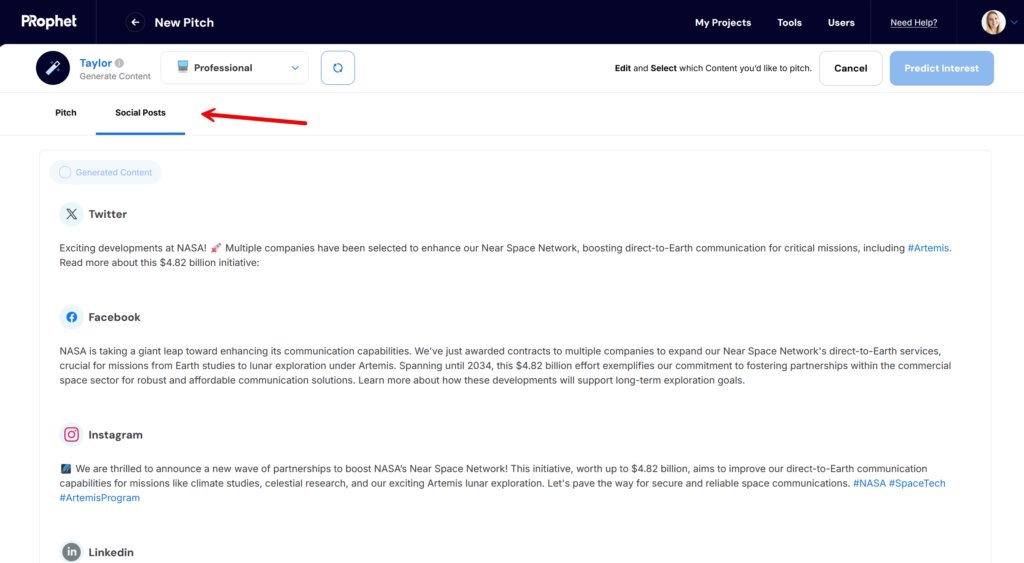The height and width of the screenshot is (563, 1024).
Task: Click the New Pitch page title
Action: pyautogui.click(x=184, y=23)
